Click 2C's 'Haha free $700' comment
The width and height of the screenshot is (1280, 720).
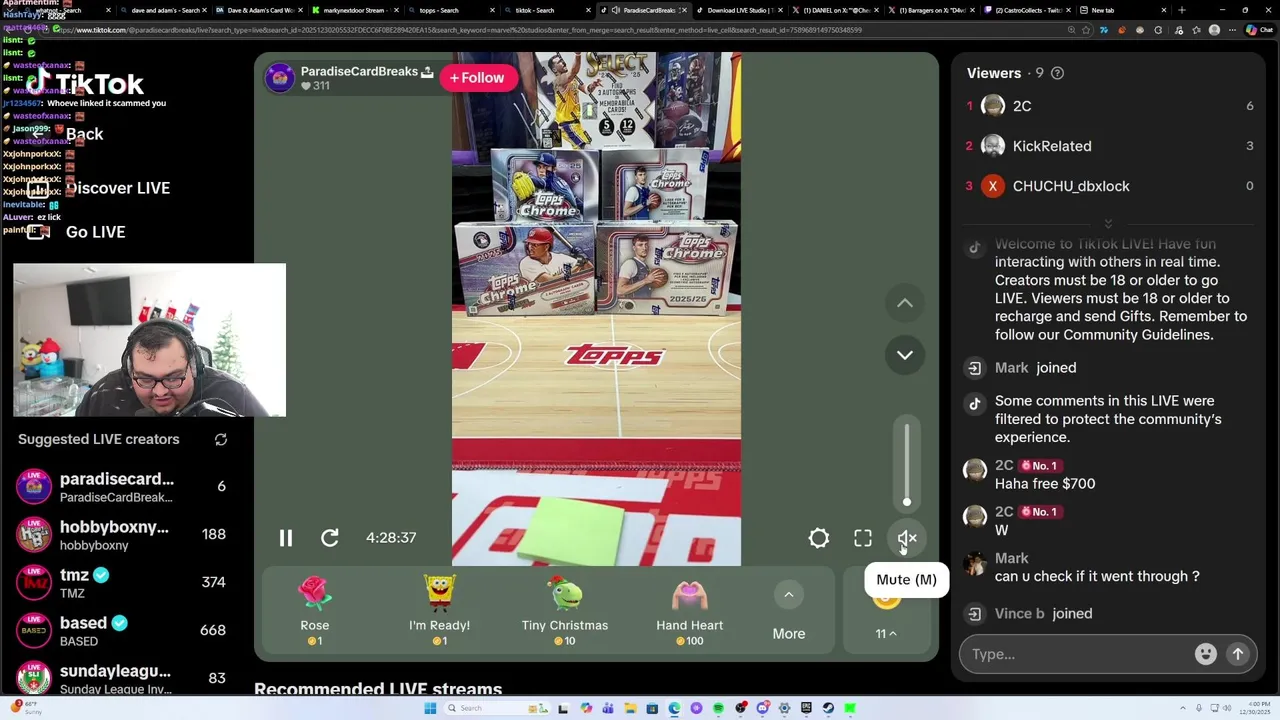tap(1045, 484)
